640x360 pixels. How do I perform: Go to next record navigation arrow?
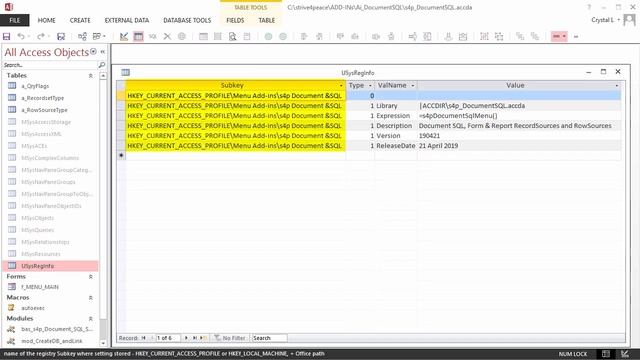click(186, 338)
